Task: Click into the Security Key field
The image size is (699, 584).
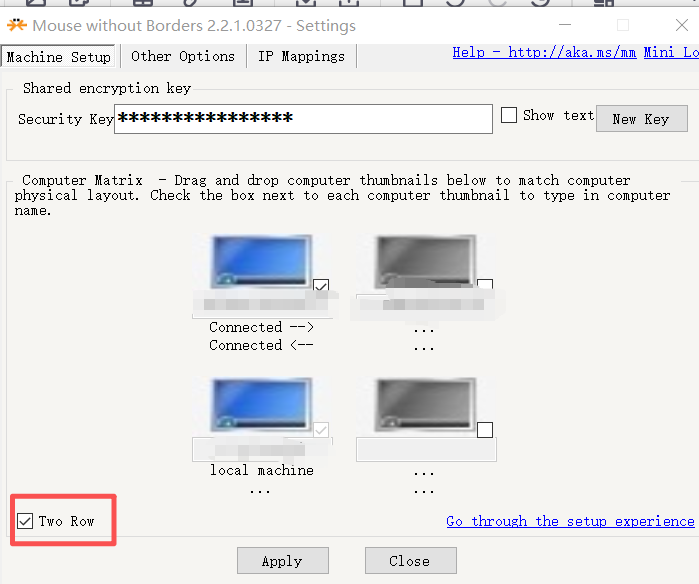Action: 303,119
